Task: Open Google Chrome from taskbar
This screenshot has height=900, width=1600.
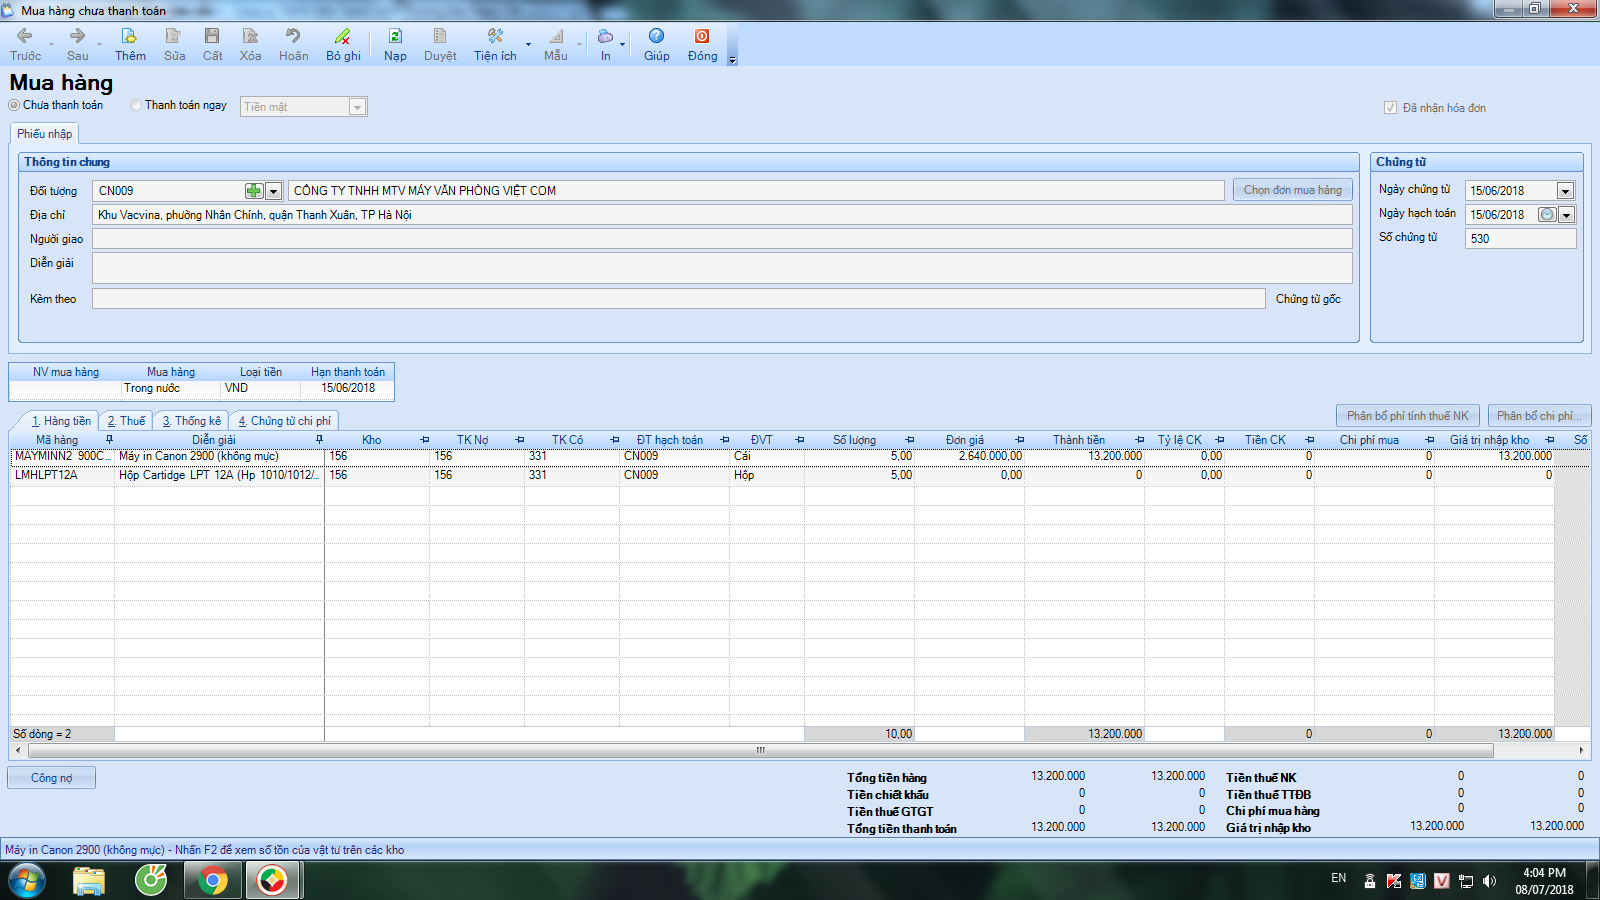Action: (212, 881)
